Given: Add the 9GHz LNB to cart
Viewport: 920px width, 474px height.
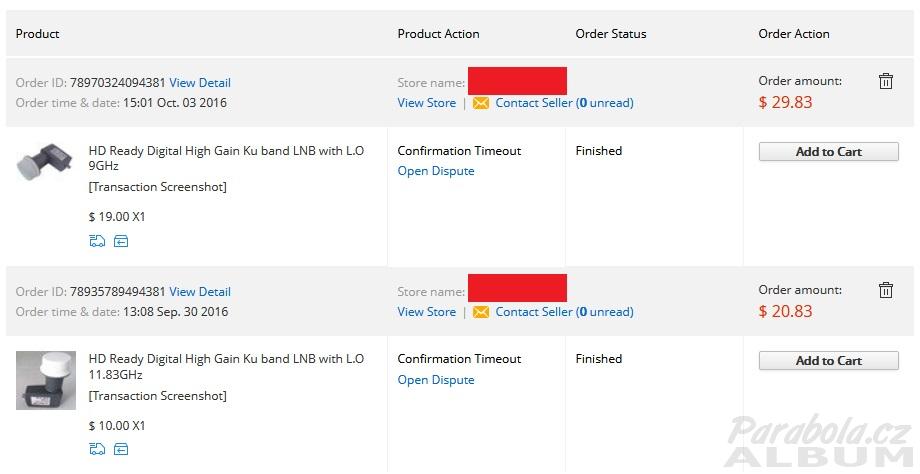Looking at the screenshot, I should tap(828, 151).
